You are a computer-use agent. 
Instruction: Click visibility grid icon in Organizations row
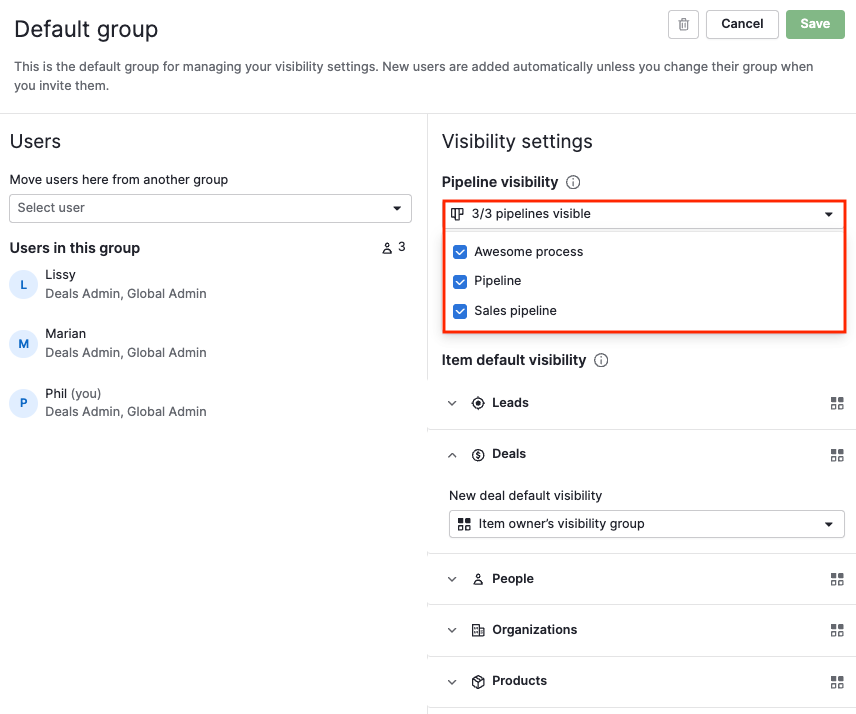(836, 630)
